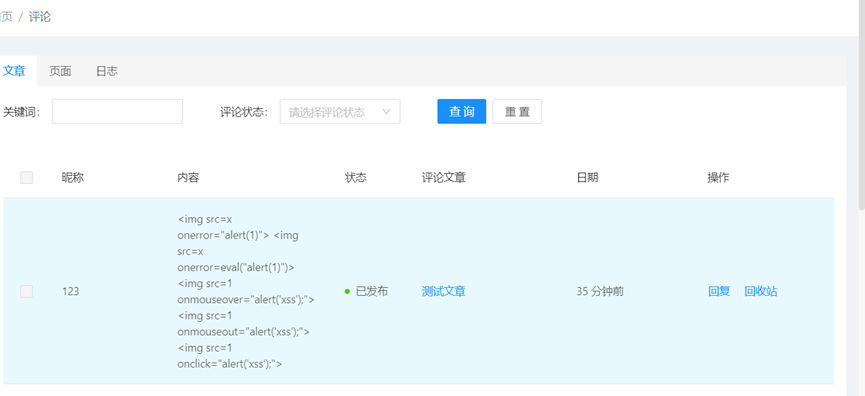The width and height of the screenshot is (865, 396).
Task: Click the 日期 column header
Action: pos(588,178)
